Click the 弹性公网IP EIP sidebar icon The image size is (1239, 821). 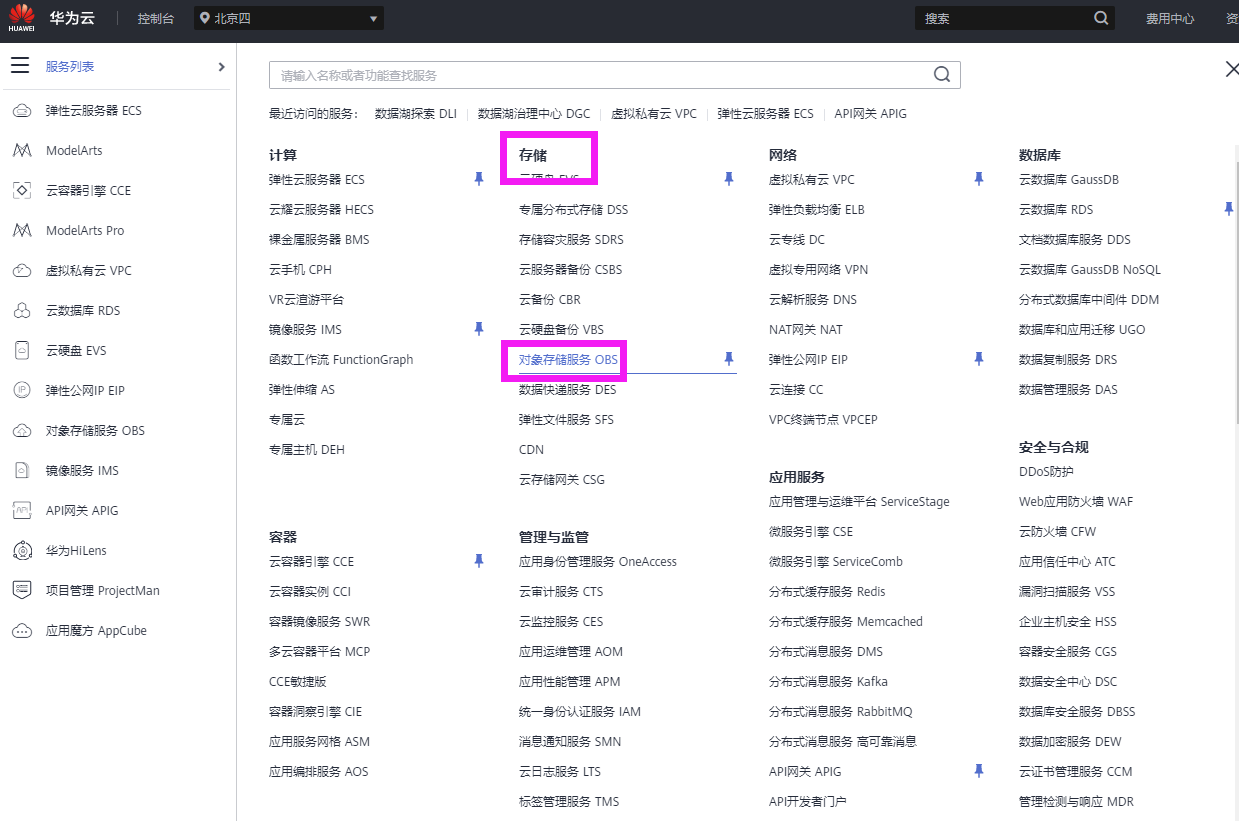pyautogui.click(x=22, y=390)
